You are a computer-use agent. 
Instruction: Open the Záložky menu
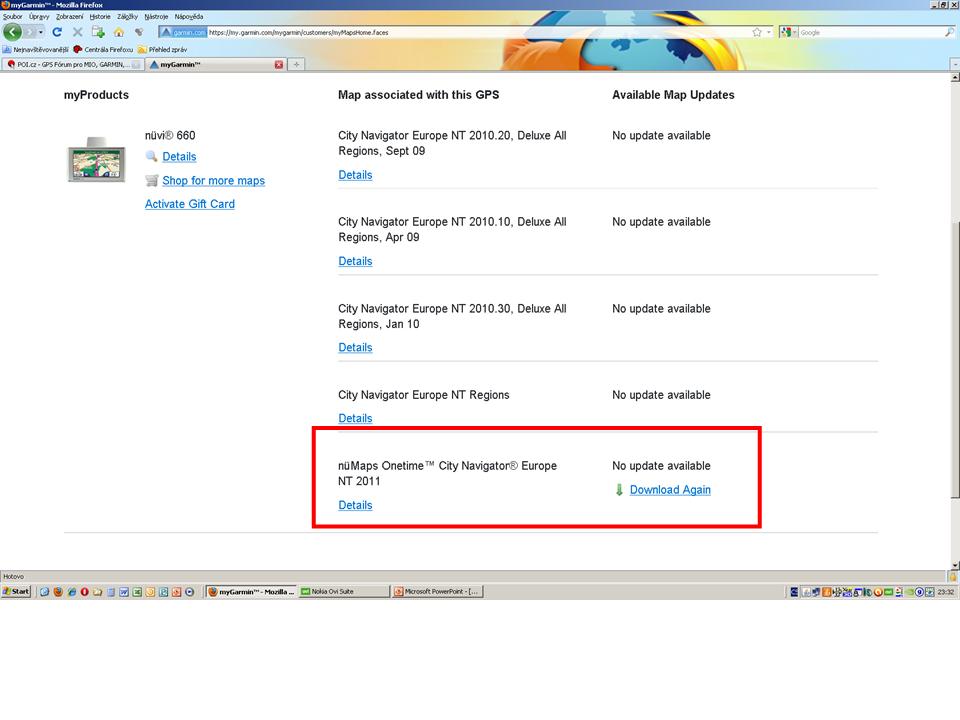point(126,17)
